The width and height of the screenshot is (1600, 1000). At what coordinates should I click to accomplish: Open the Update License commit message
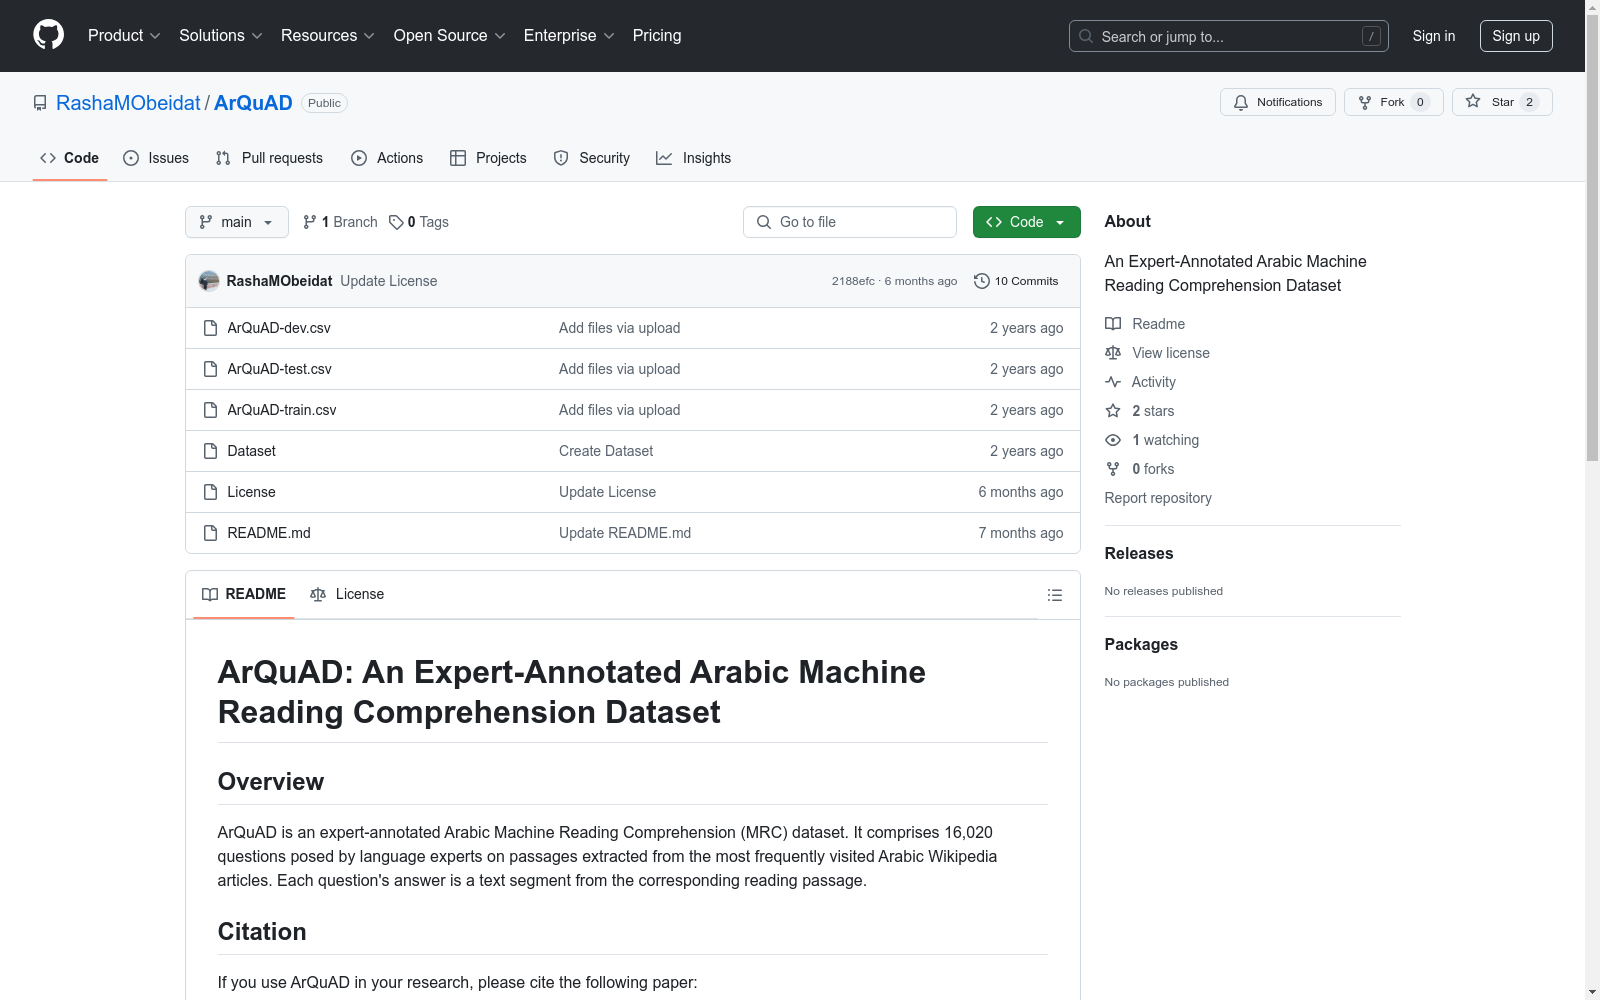tap(389, 281)
